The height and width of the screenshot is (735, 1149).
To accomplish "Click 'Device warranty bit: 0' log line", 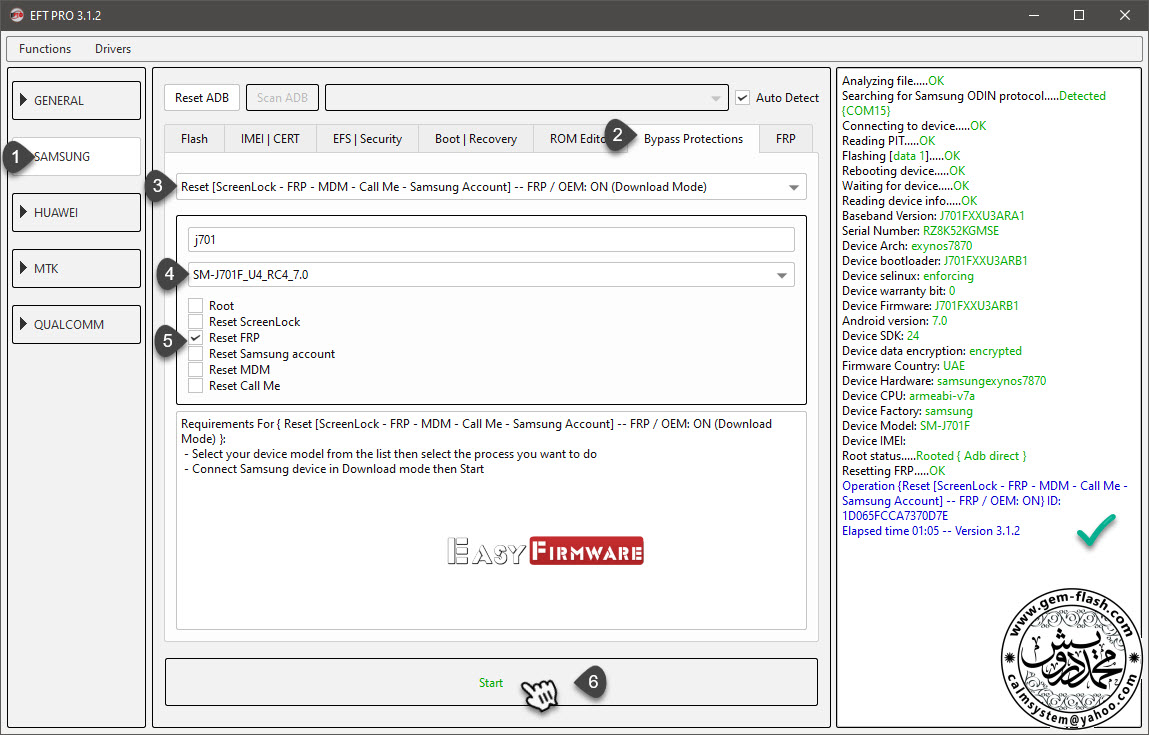I will coord(898,291).
